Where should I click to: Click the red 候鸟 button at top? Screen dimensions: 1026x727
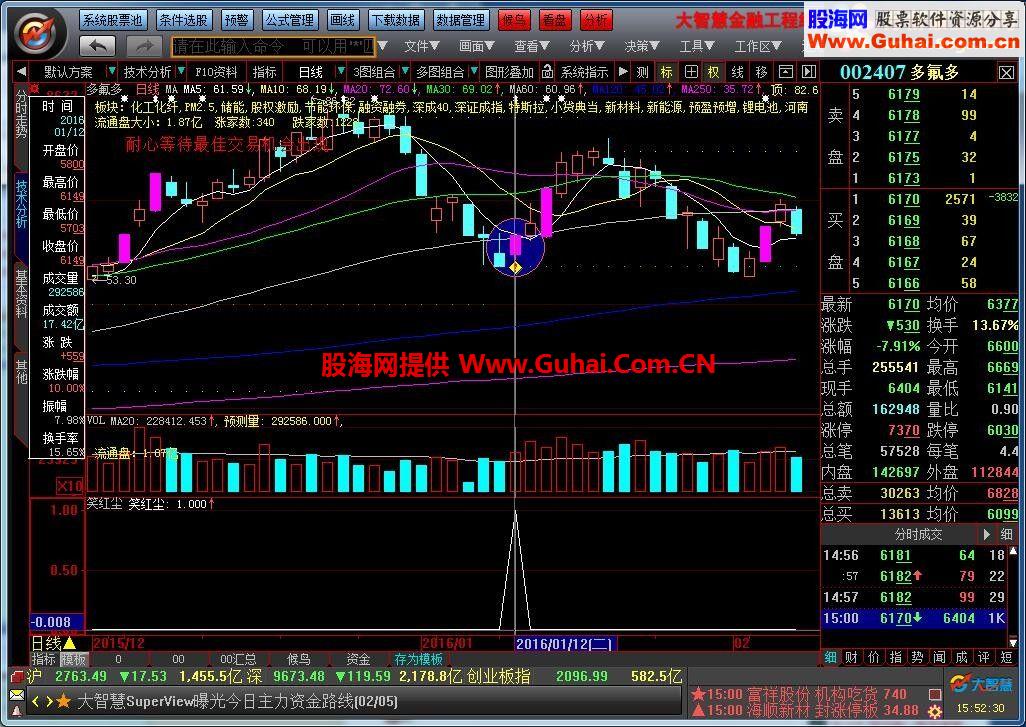514,20
